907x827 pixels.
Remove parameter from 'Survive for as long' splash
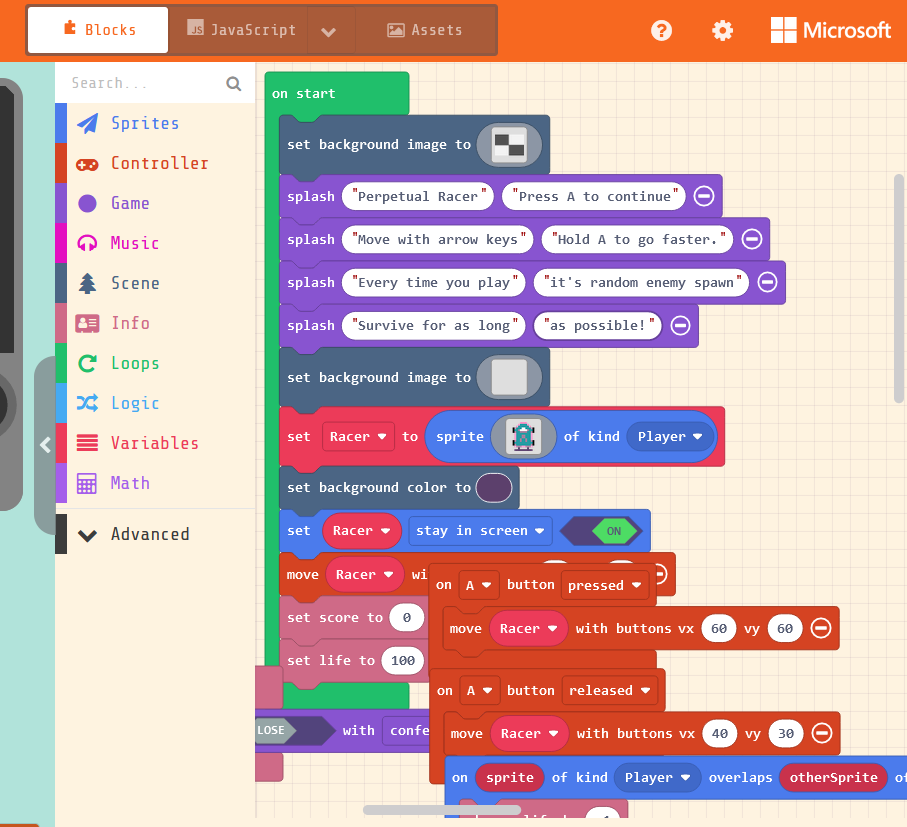point(680,325)
